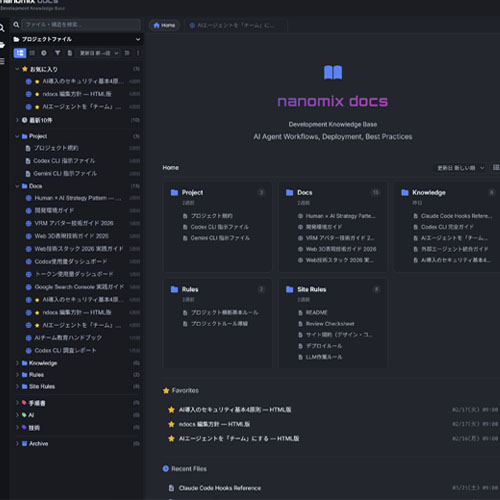Open Web 3D表現技術ガイド 2026 inside the Docs card
This screenshot has height=500, width=500.
click(x=341, y=249)
